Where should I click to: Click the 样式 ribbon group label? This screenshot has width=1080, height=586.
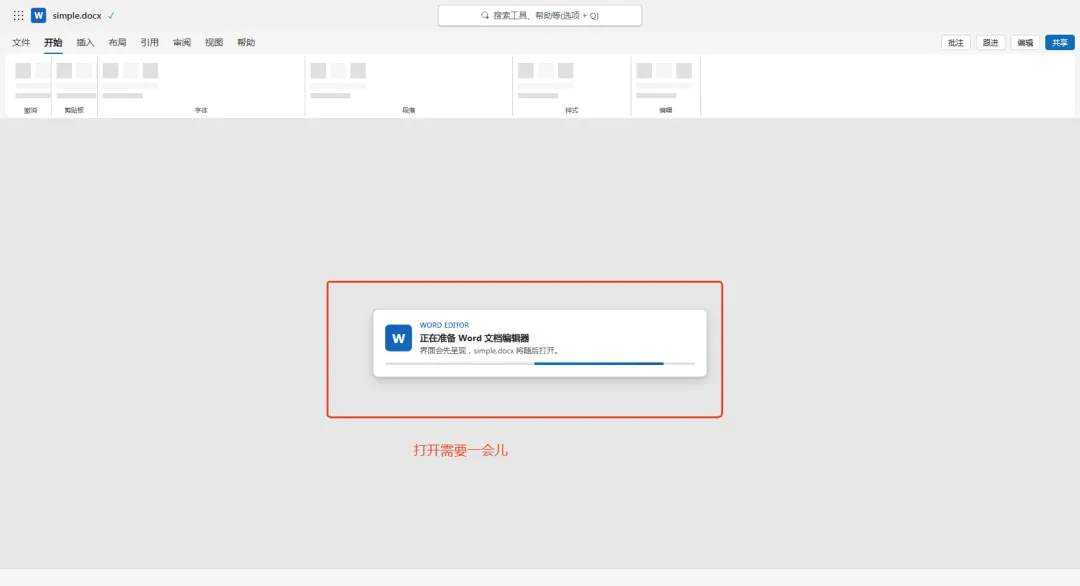pyautogui.click(x=572, y=110)
